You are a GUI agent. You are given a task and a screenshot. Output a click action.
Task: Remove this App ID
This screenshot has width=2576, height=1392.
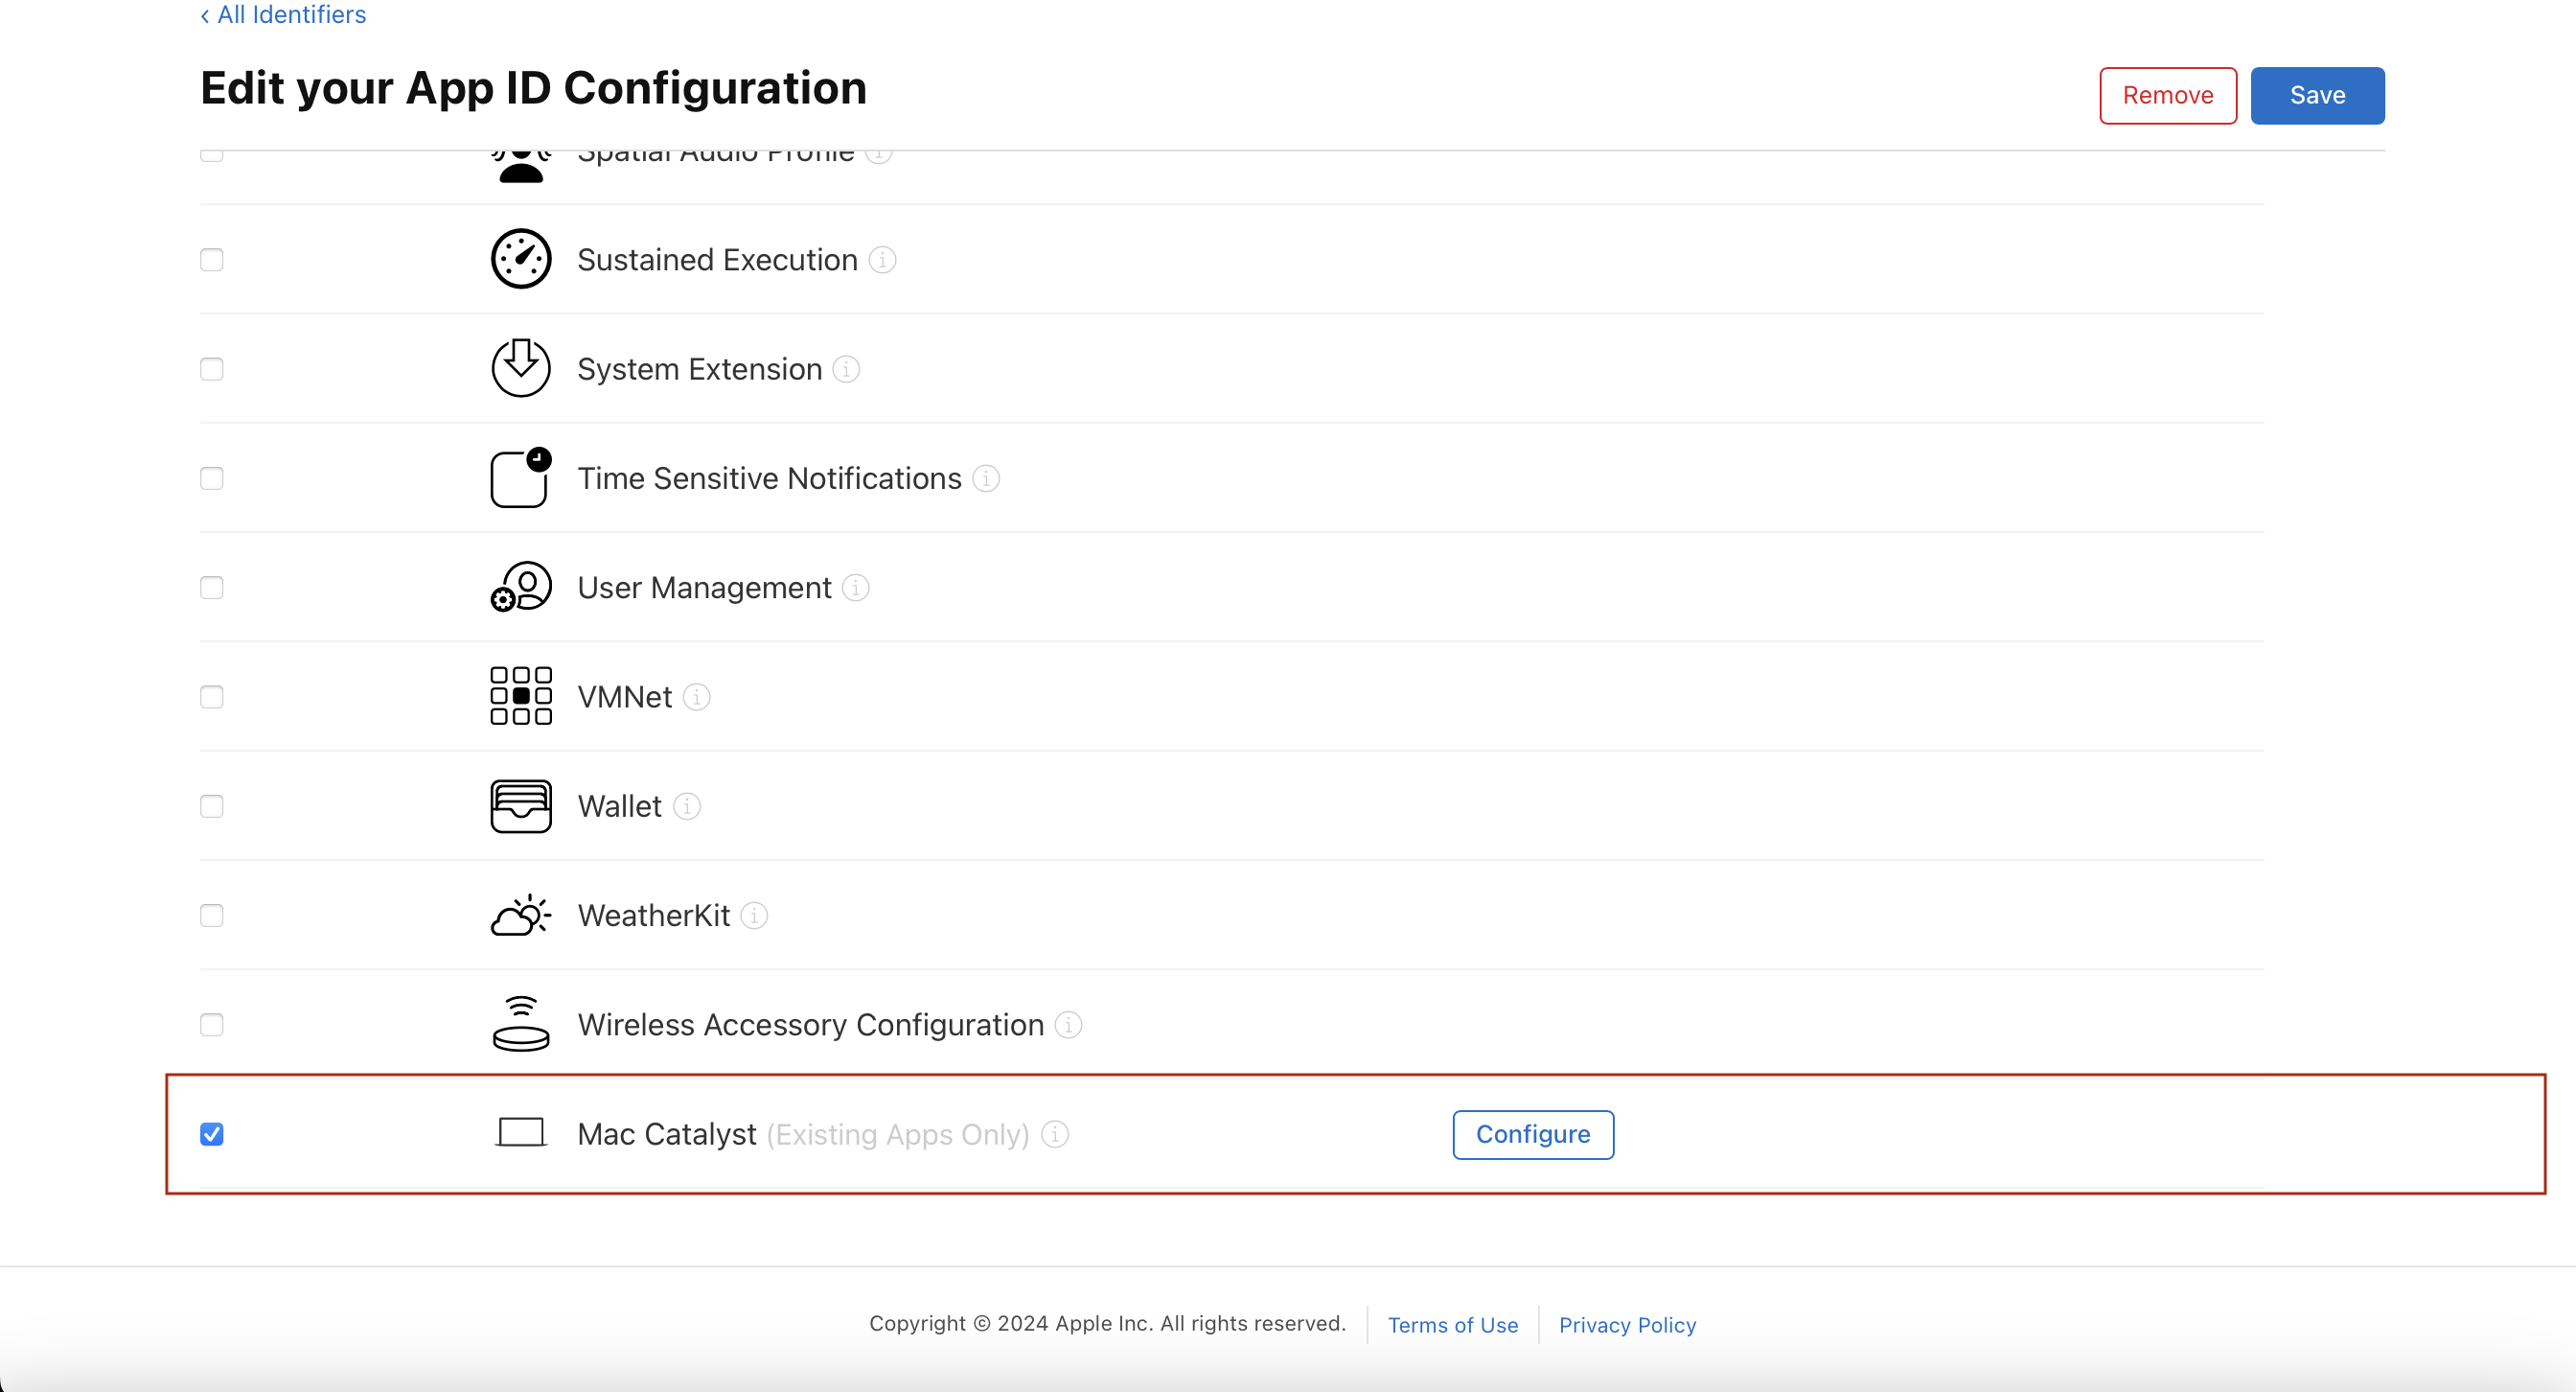point(2167,95)
